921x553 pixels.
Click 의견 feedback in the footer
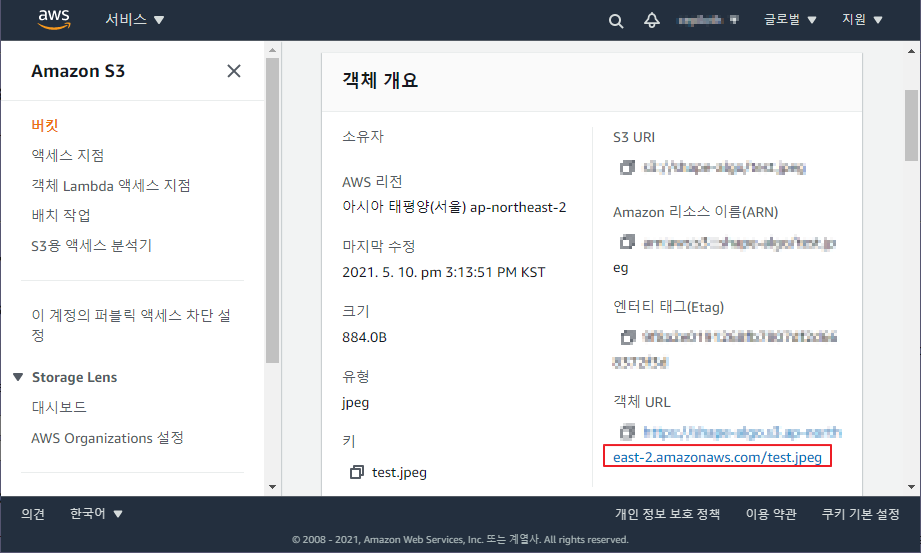[x=33, y=514]
